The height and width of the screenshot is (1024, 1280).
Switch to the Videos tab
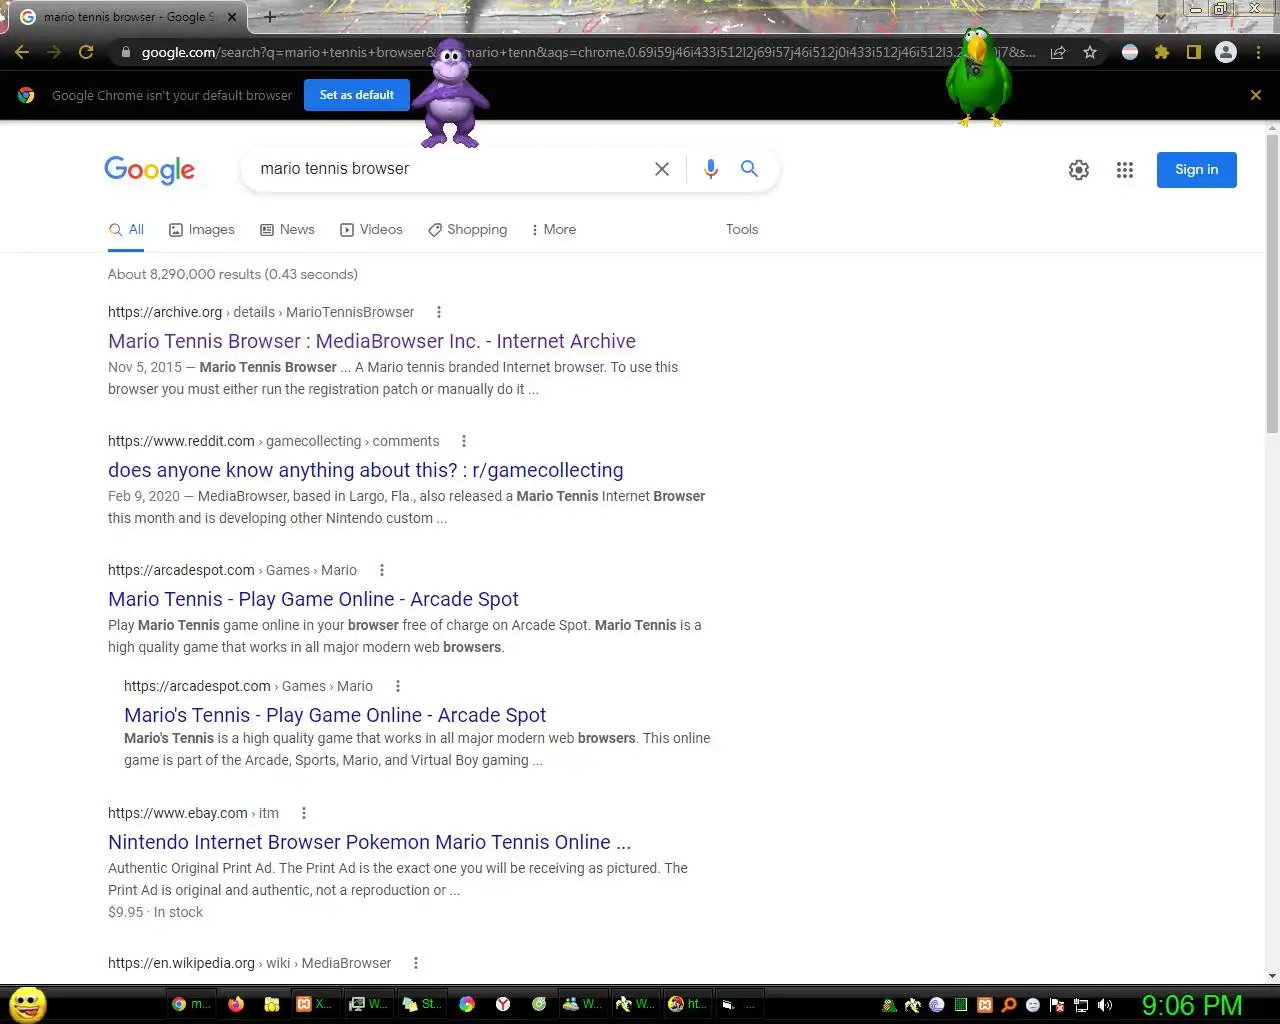click(x=372, y=230)
